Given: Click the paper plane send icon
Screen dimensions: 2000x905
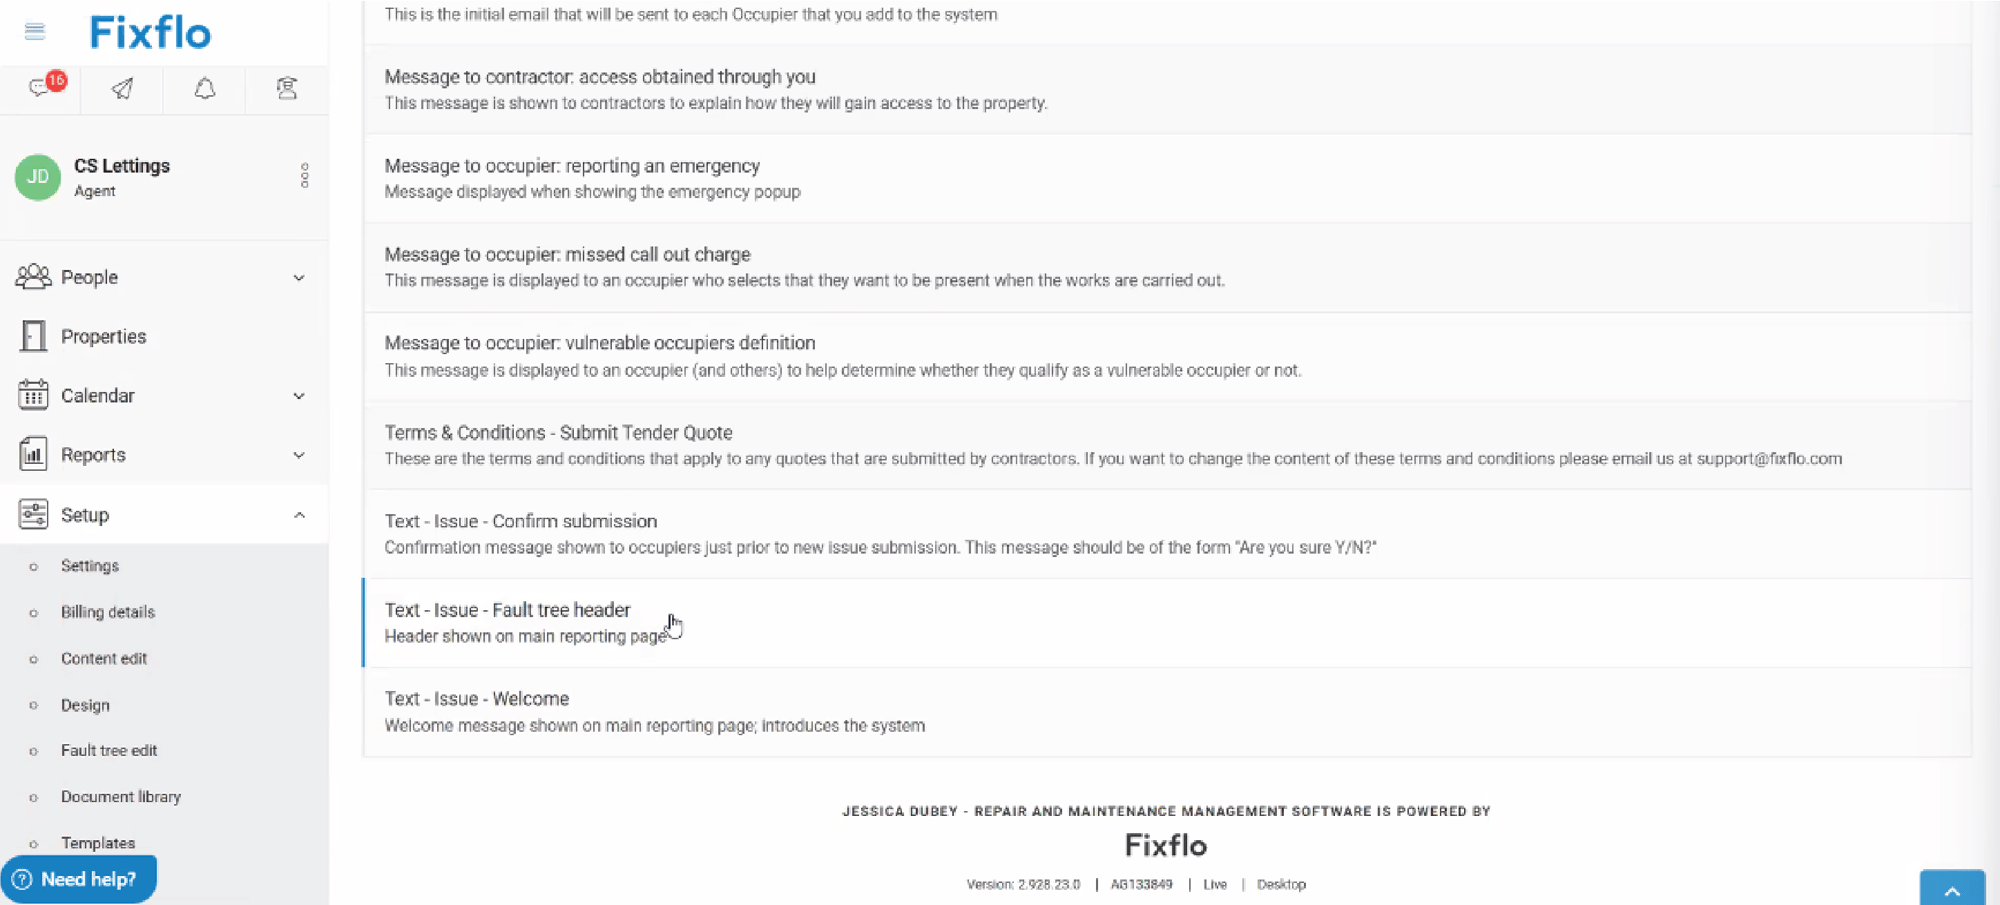Looking at the screenshot, I should [x=122, y=89].
